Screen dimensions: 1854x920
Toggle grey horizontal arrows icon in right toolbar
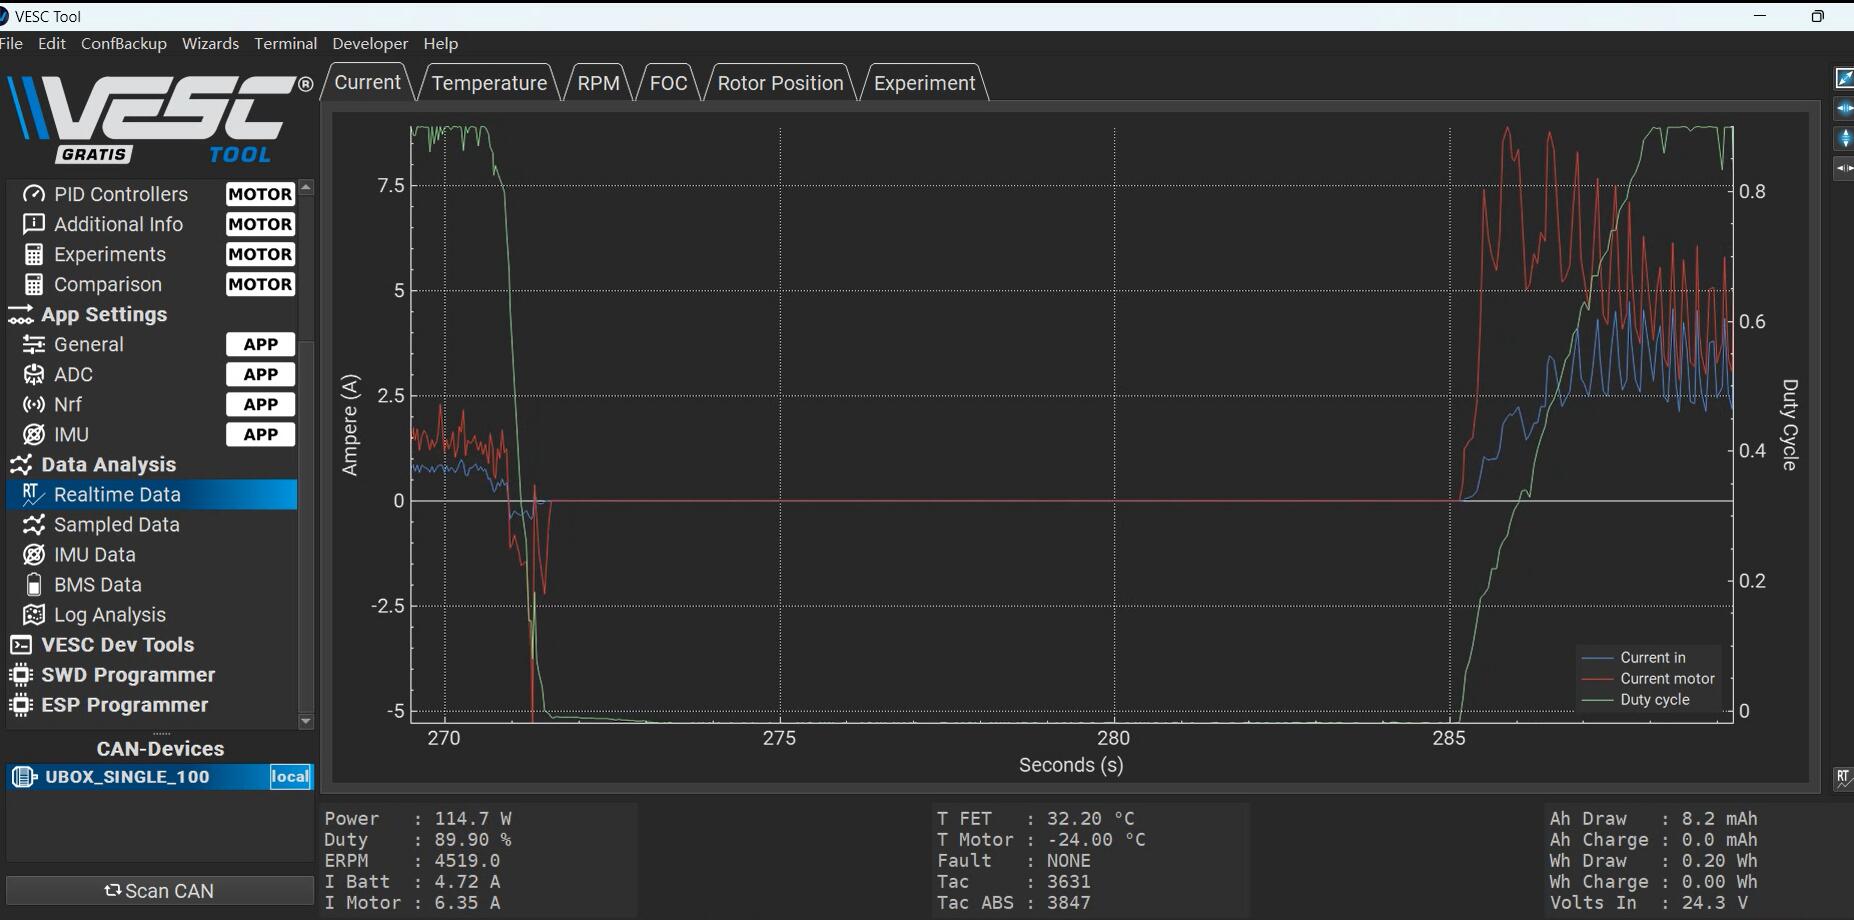(1844, 168)
